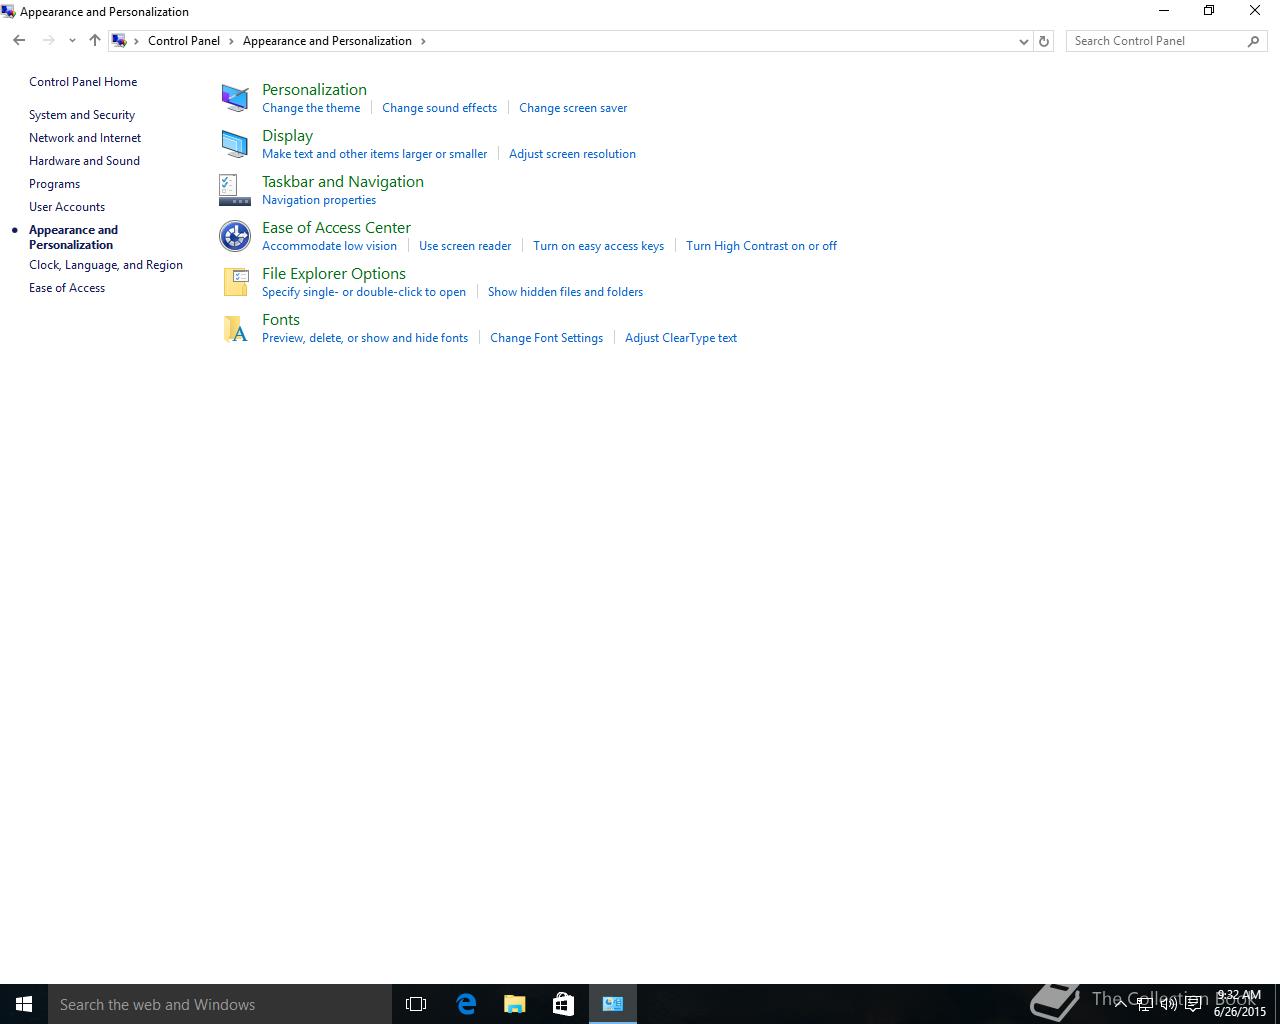Open the Display heading link
This screenshot has height=1024, width=1280.
[x=287, y=135]
